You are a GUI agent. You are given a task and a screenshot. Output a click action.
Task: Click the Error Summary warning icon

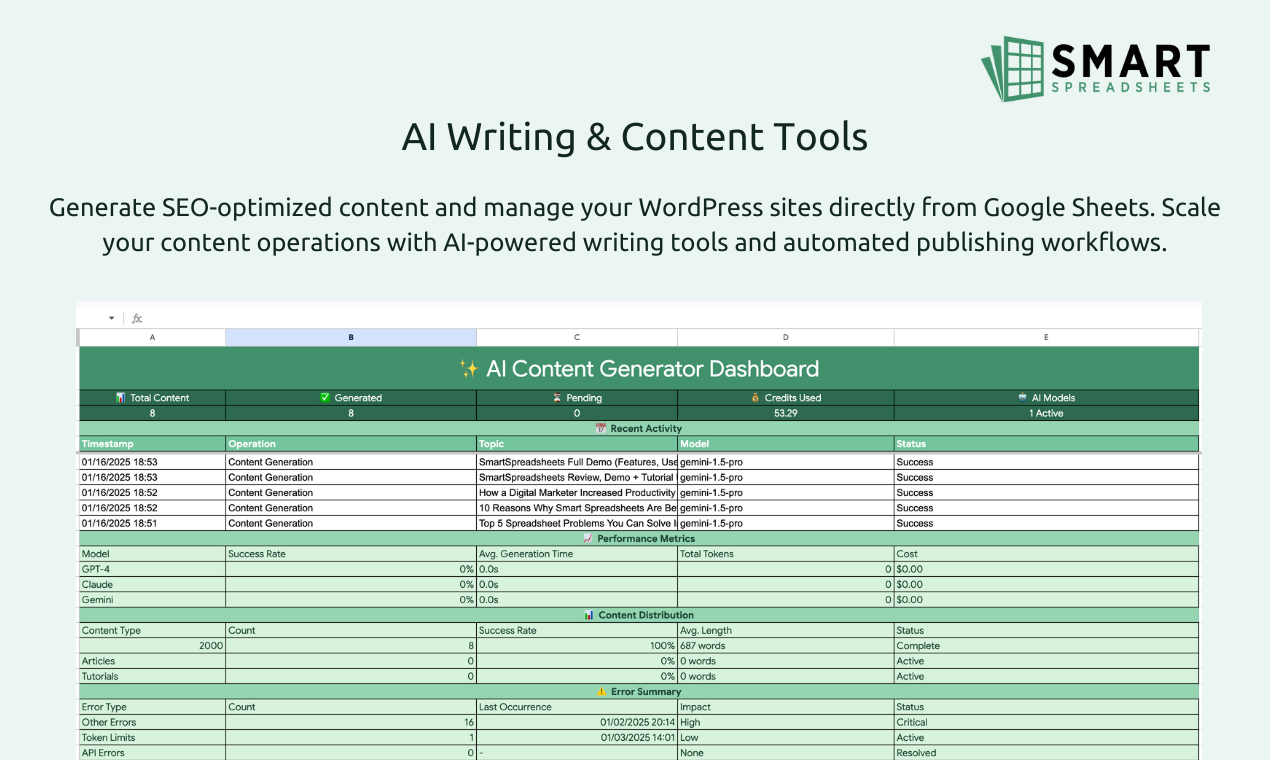tap(602, 691)
